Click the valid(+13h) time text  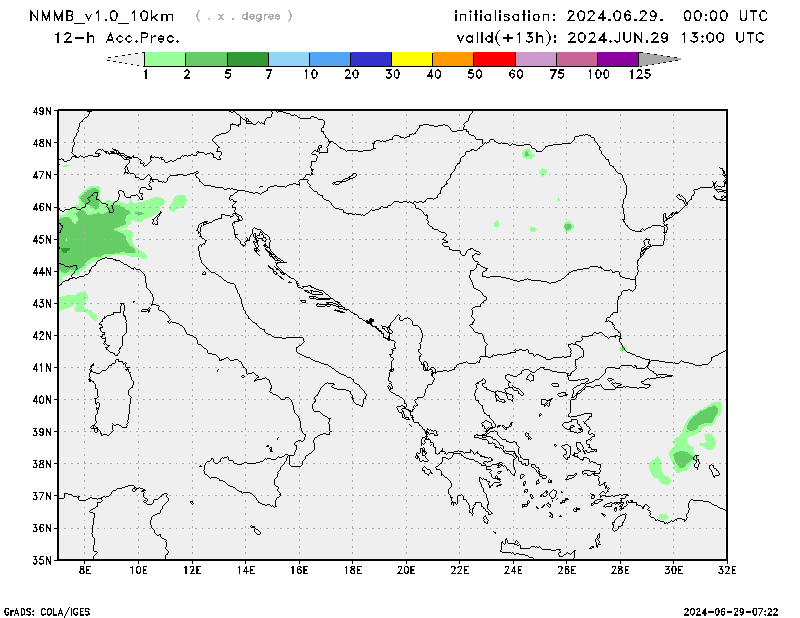tap(610, 38)
